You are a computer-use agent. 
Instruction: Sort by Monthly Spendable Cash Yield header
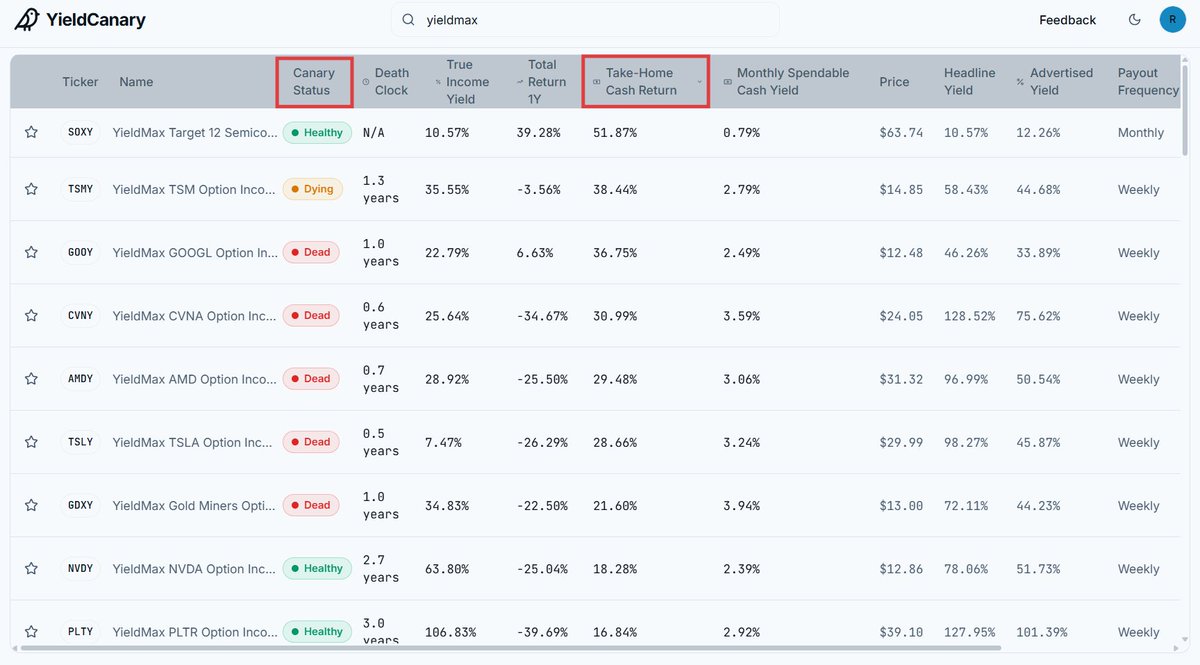tap(793, 82)
